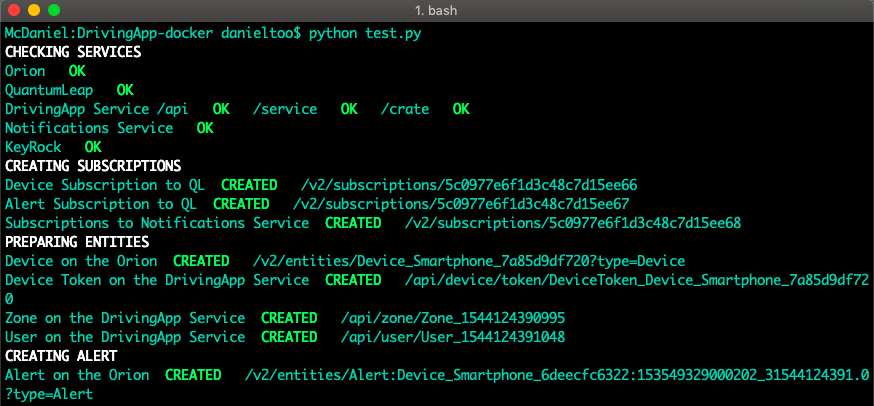Click the OK status beside KeyRock
Screen dimensions: 874x406
(x=93, y=147)
